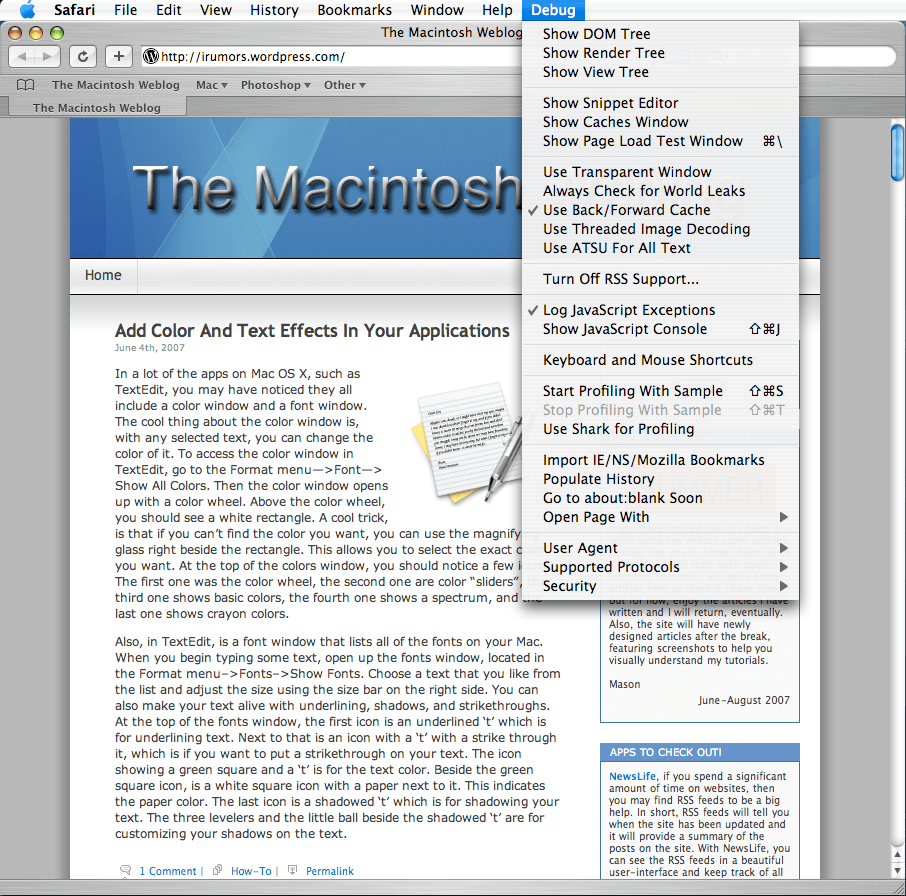Click the scrollbar down arrow
This screenshot has width=906, height=896.
(897, 871)
